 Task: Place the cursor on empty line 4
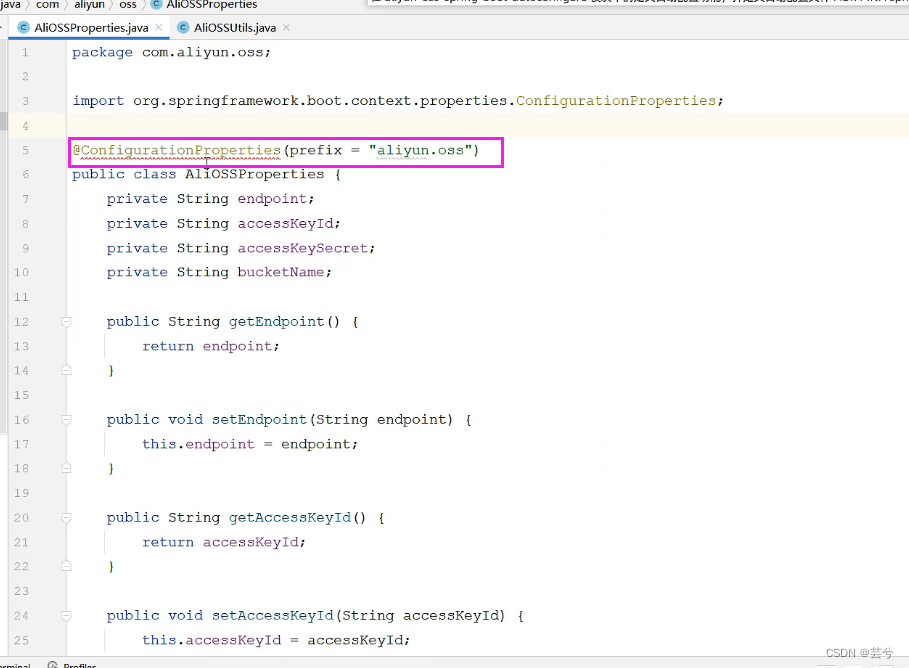487,125
